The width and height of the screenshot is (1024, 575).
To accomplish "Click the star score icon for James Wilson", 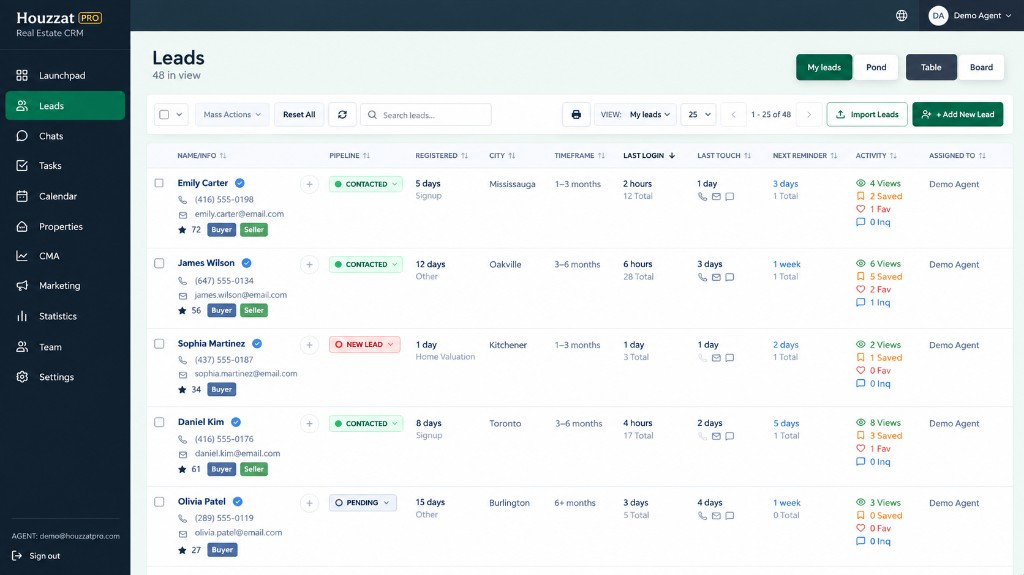I will pos(182,310).
